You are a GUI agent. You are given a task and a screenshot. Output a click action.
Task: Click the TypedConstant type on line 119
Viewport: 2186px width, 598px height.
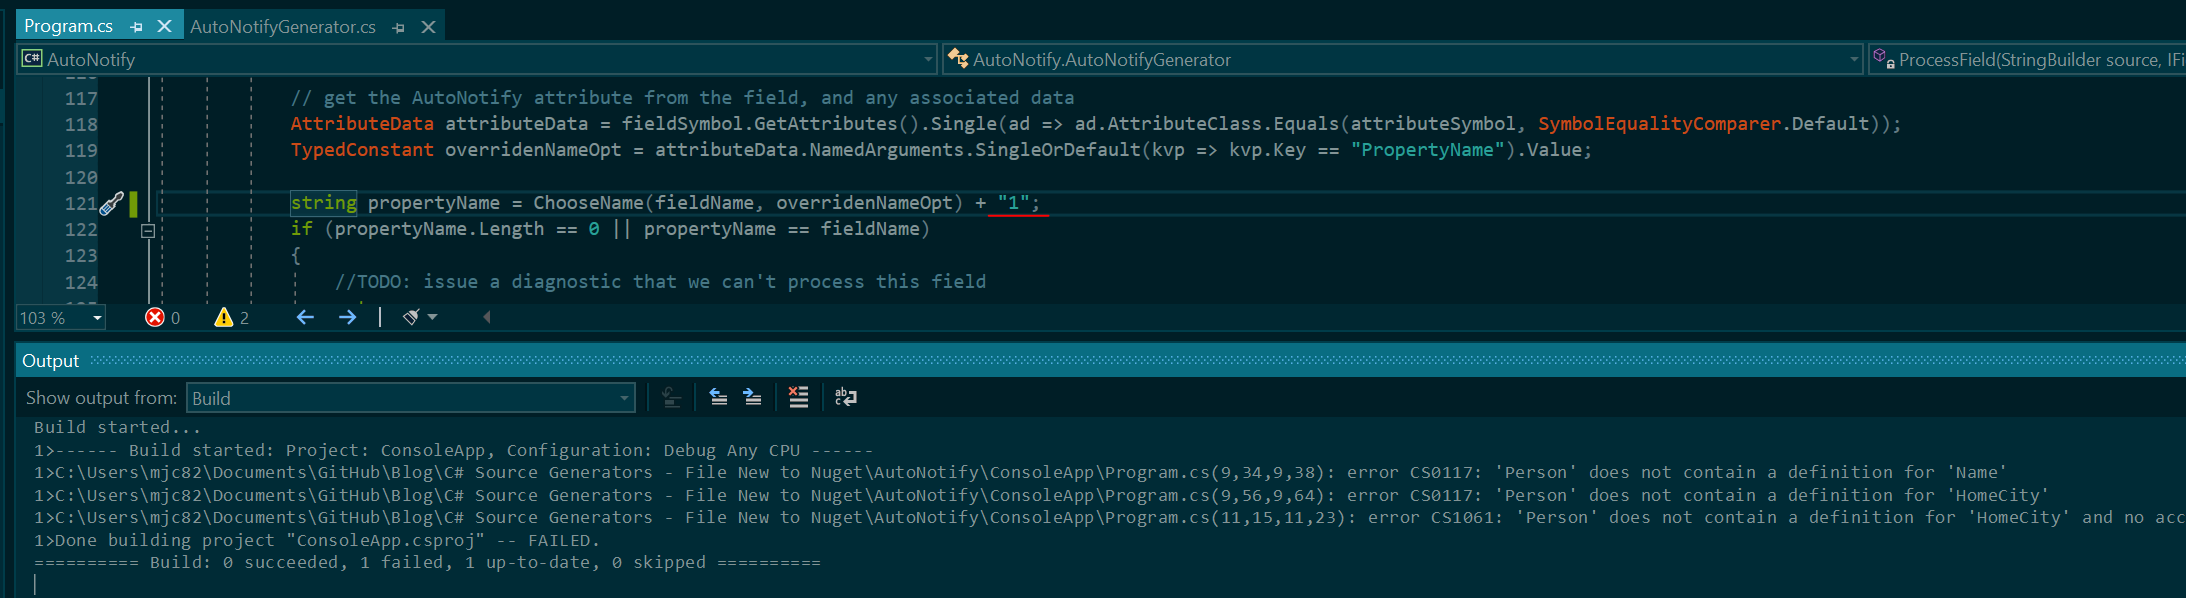click(x=362, y=150)
